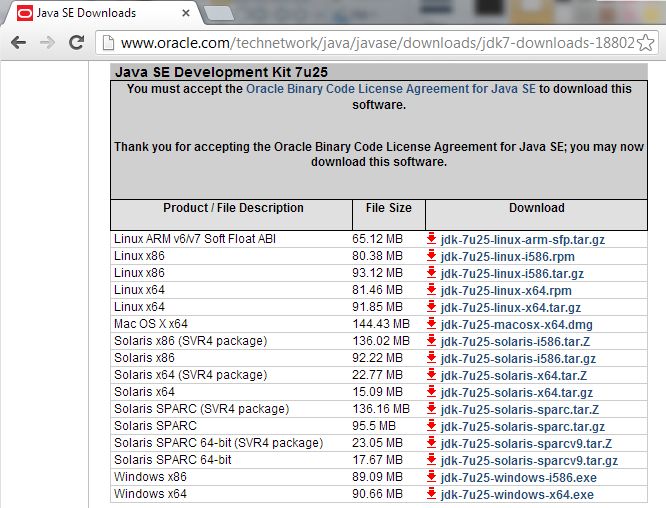Click the '90.66 MB' file size

click(377, 494)
